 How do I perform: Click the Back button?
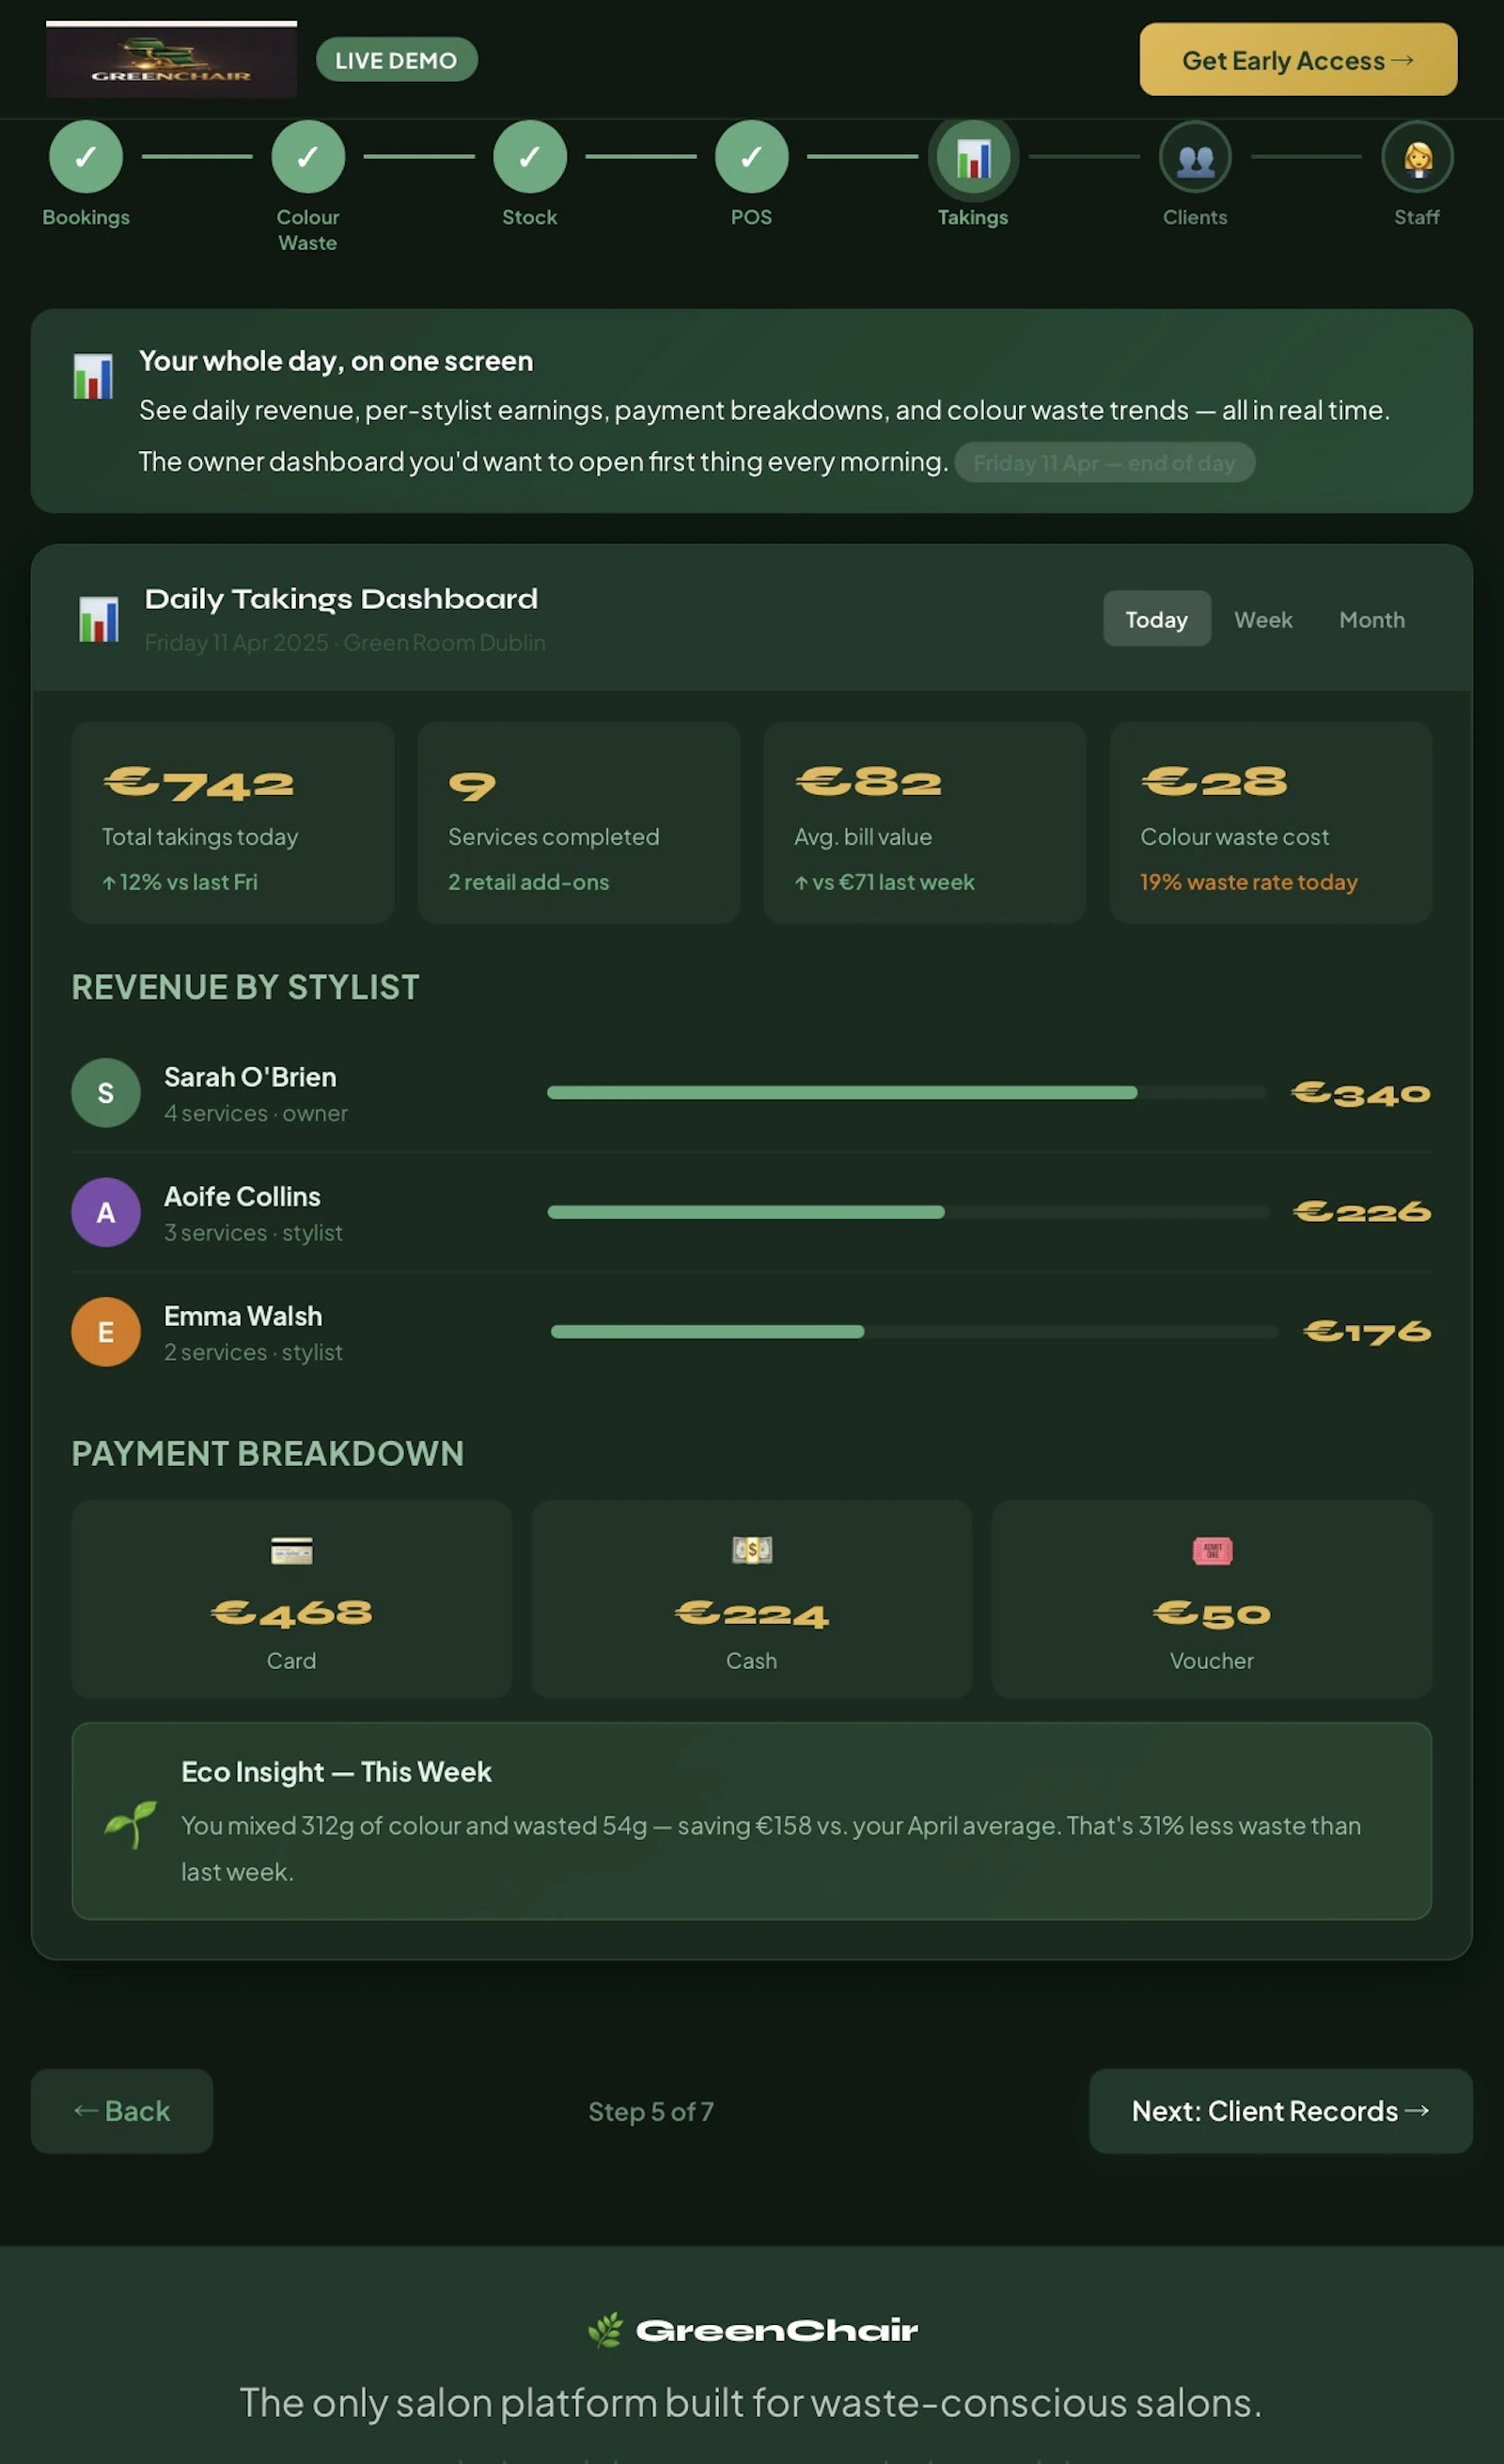coord(122,2111)
